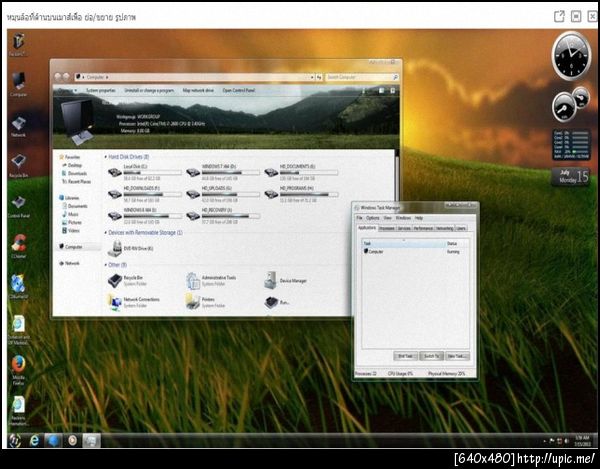The width and height of the screenshot is (600, 469).
Task: Select the HD_RECOVERY drive icon
Action: [193, 216]
